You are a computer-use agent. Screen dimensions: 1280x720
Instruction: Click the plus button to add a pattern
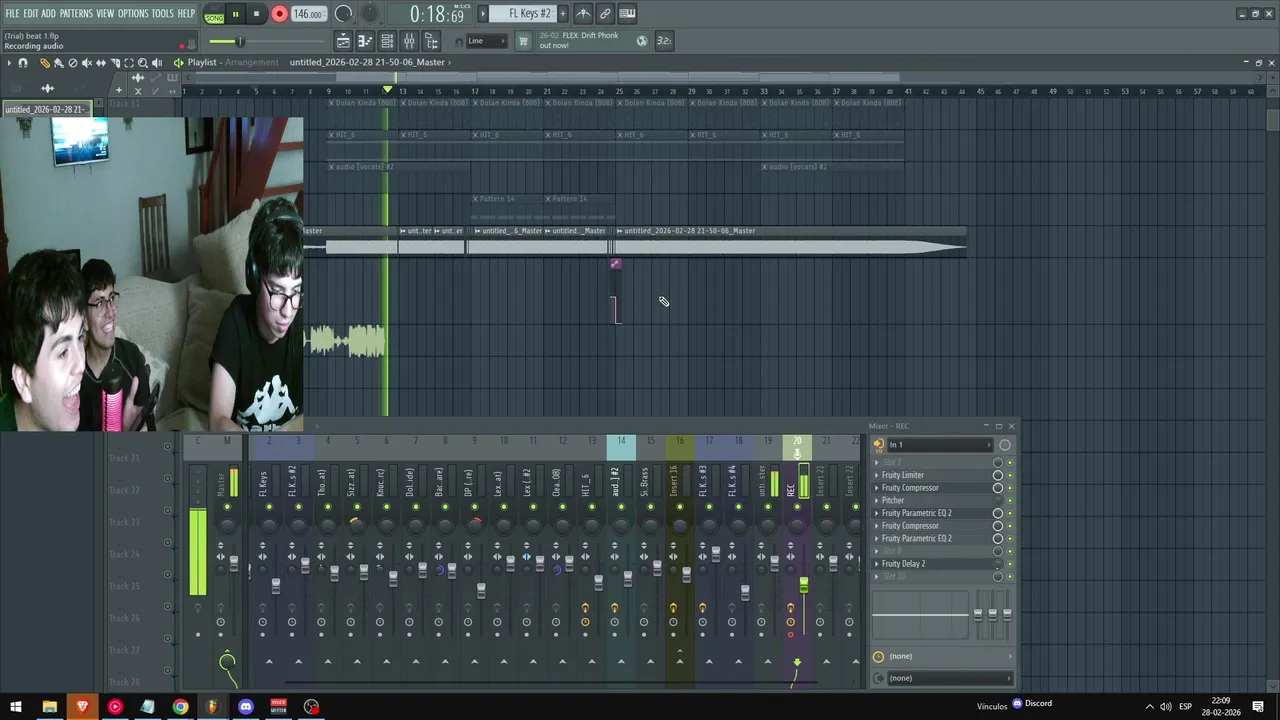(x=562, y=14)
